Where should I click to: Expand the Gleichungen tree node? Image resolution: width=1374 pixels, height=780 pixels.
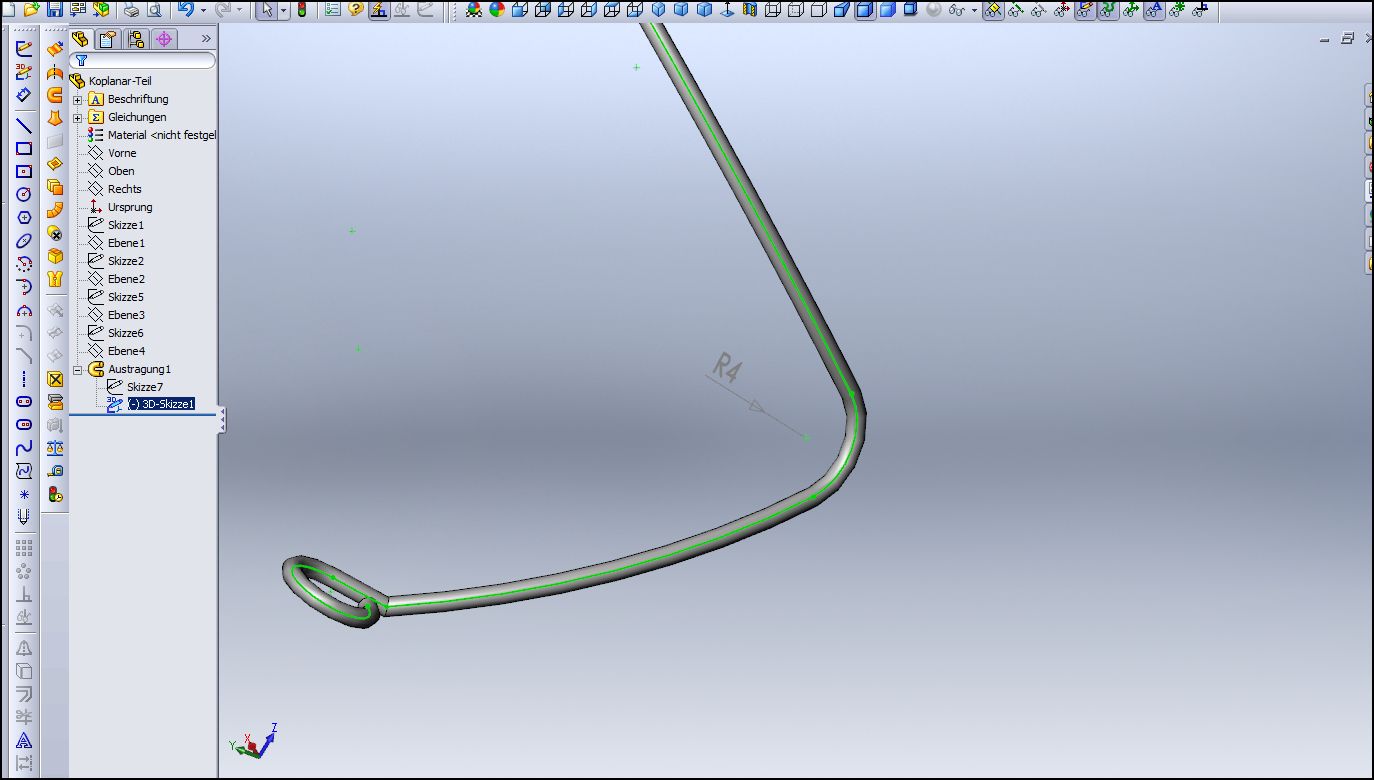78,117
